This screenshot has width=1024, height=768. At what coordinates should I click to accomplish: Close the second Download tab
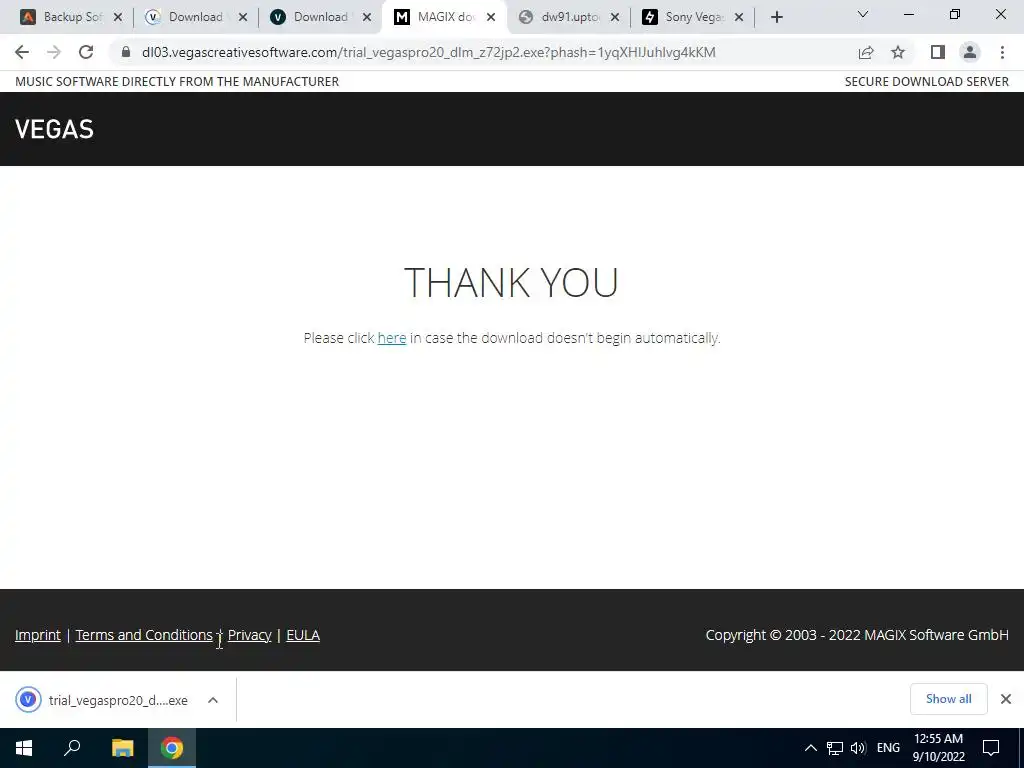point(367,17)
